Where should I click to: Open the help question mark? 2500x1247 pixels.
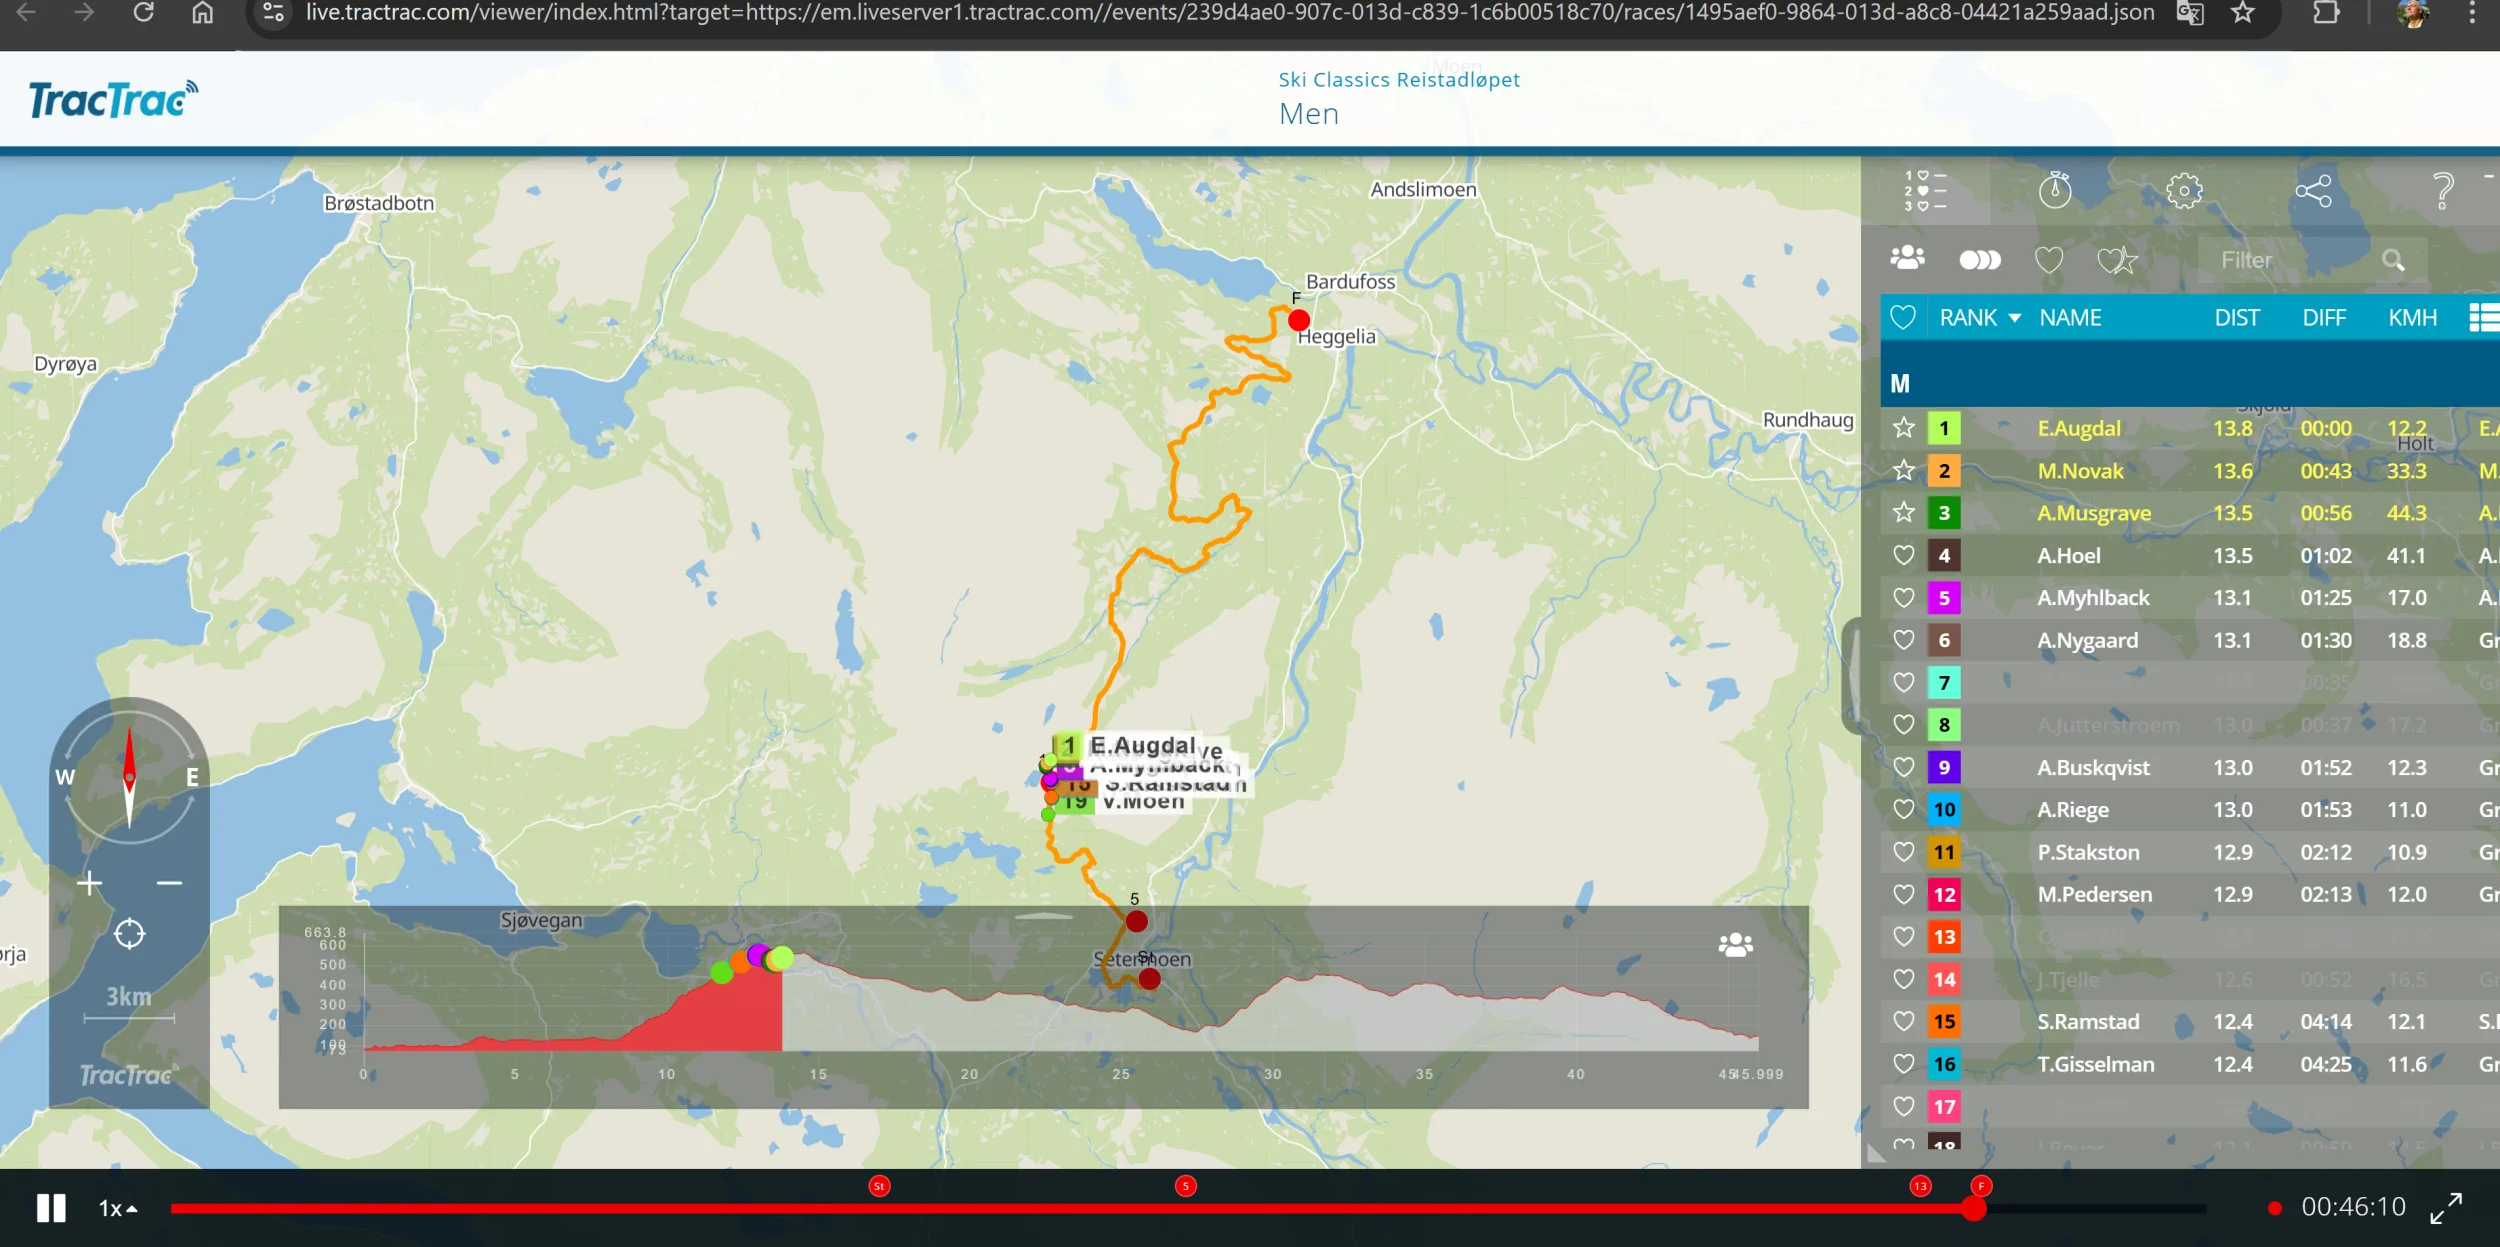(x=2443, y=190)
